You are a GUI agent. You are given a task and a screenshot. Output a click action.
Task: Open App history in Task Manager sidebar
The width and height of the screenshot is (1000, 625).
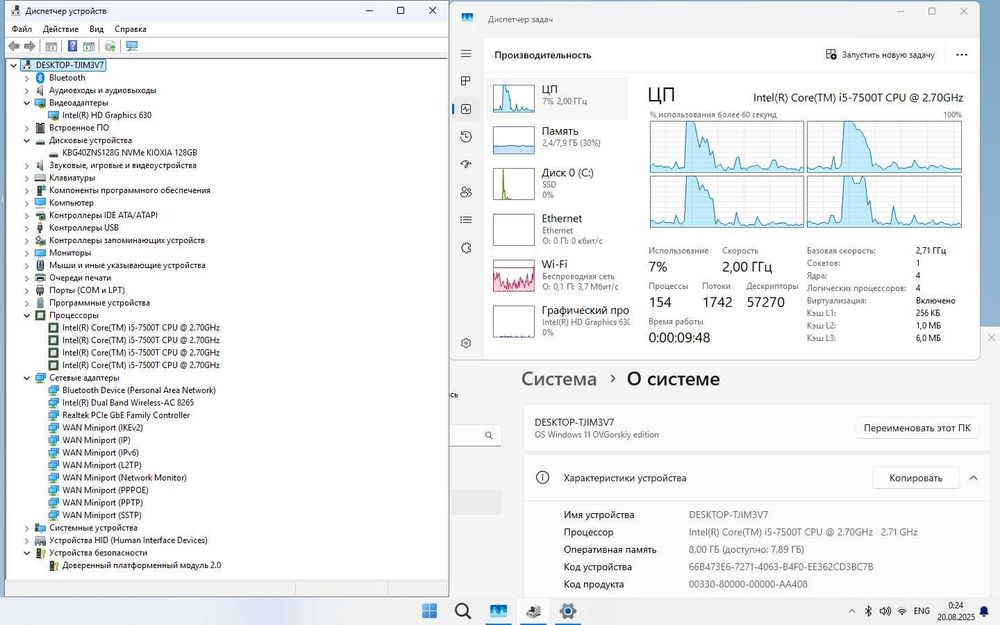tap(466, 136)
